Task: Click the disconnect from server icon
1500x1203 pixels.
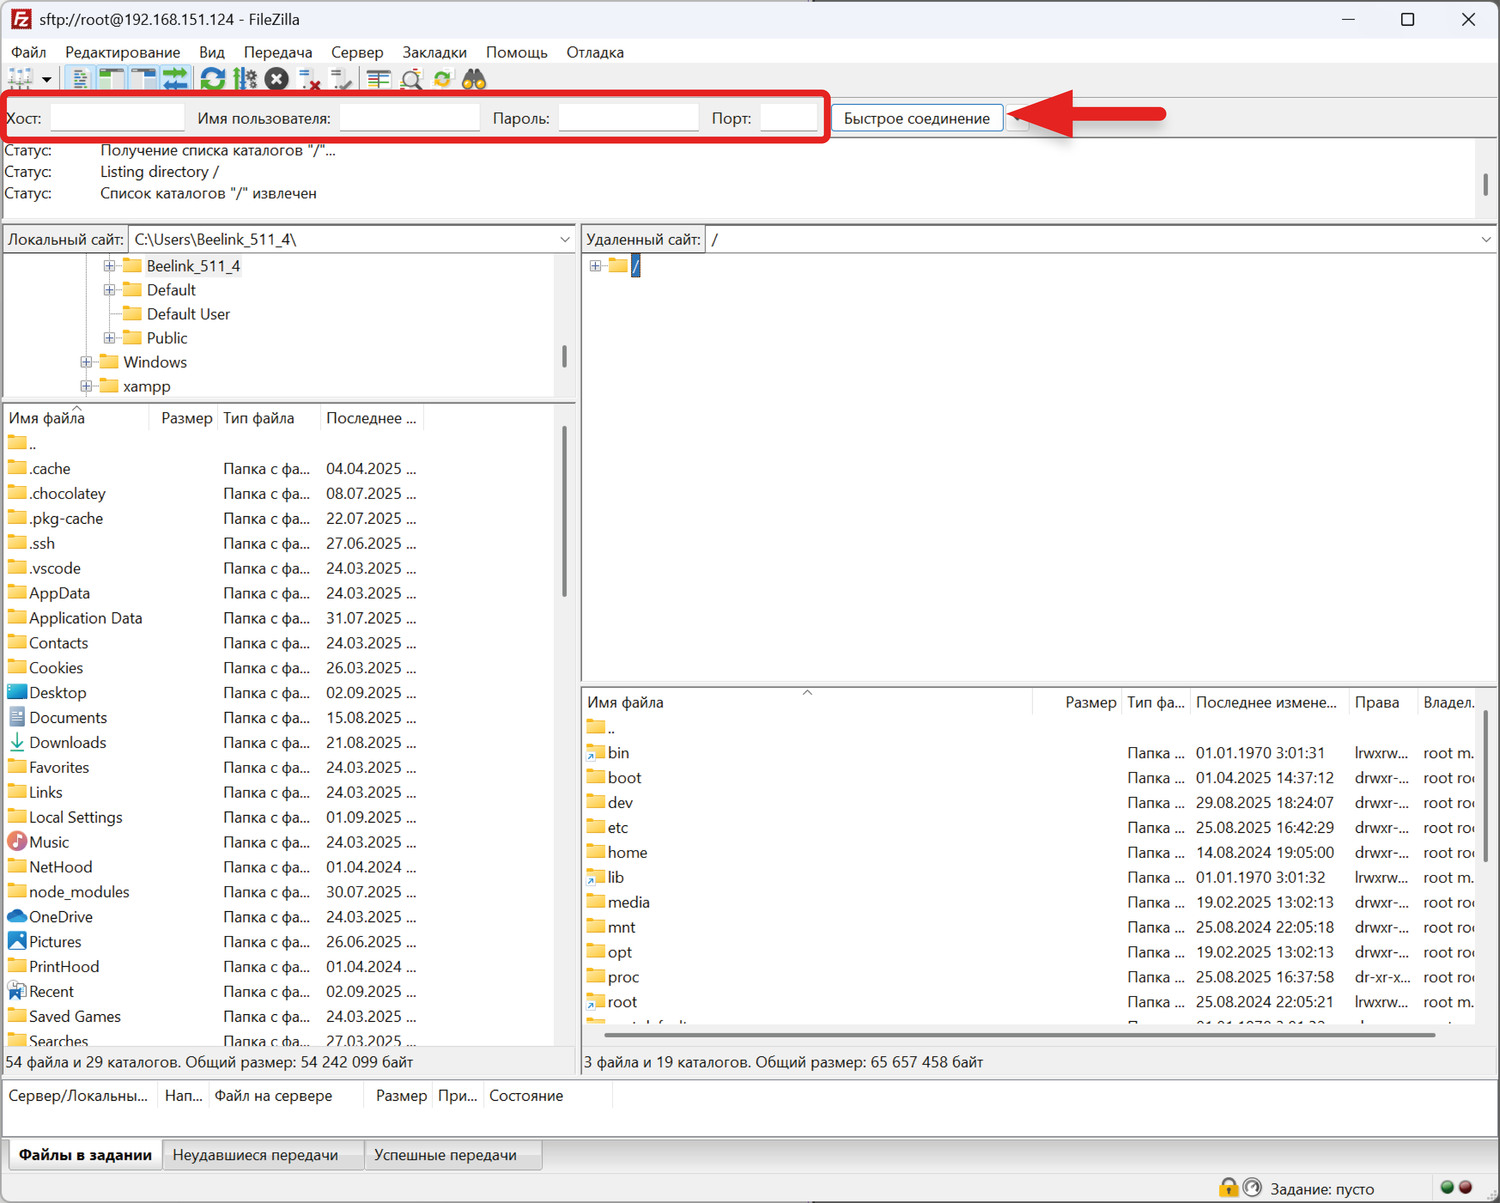Action: (x=310, y=79)
